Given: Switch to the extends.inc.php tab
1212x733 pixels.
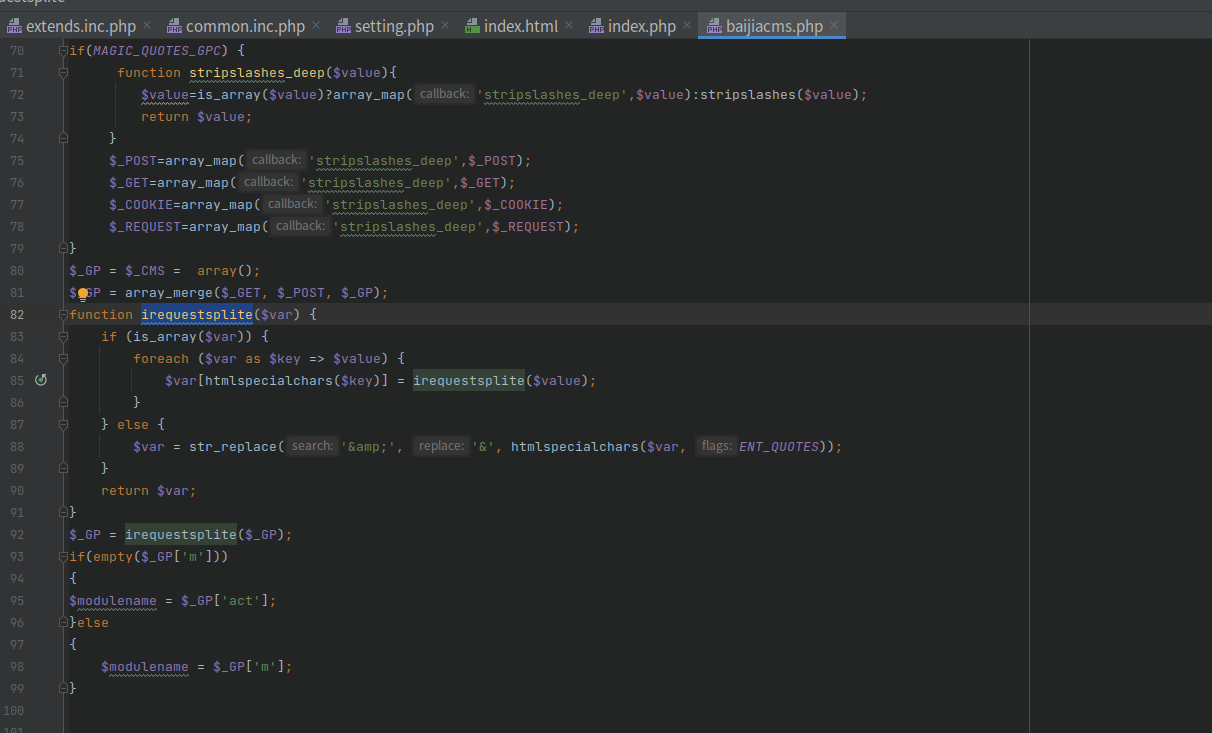Looking at the screenshot, I should (80, 26).
